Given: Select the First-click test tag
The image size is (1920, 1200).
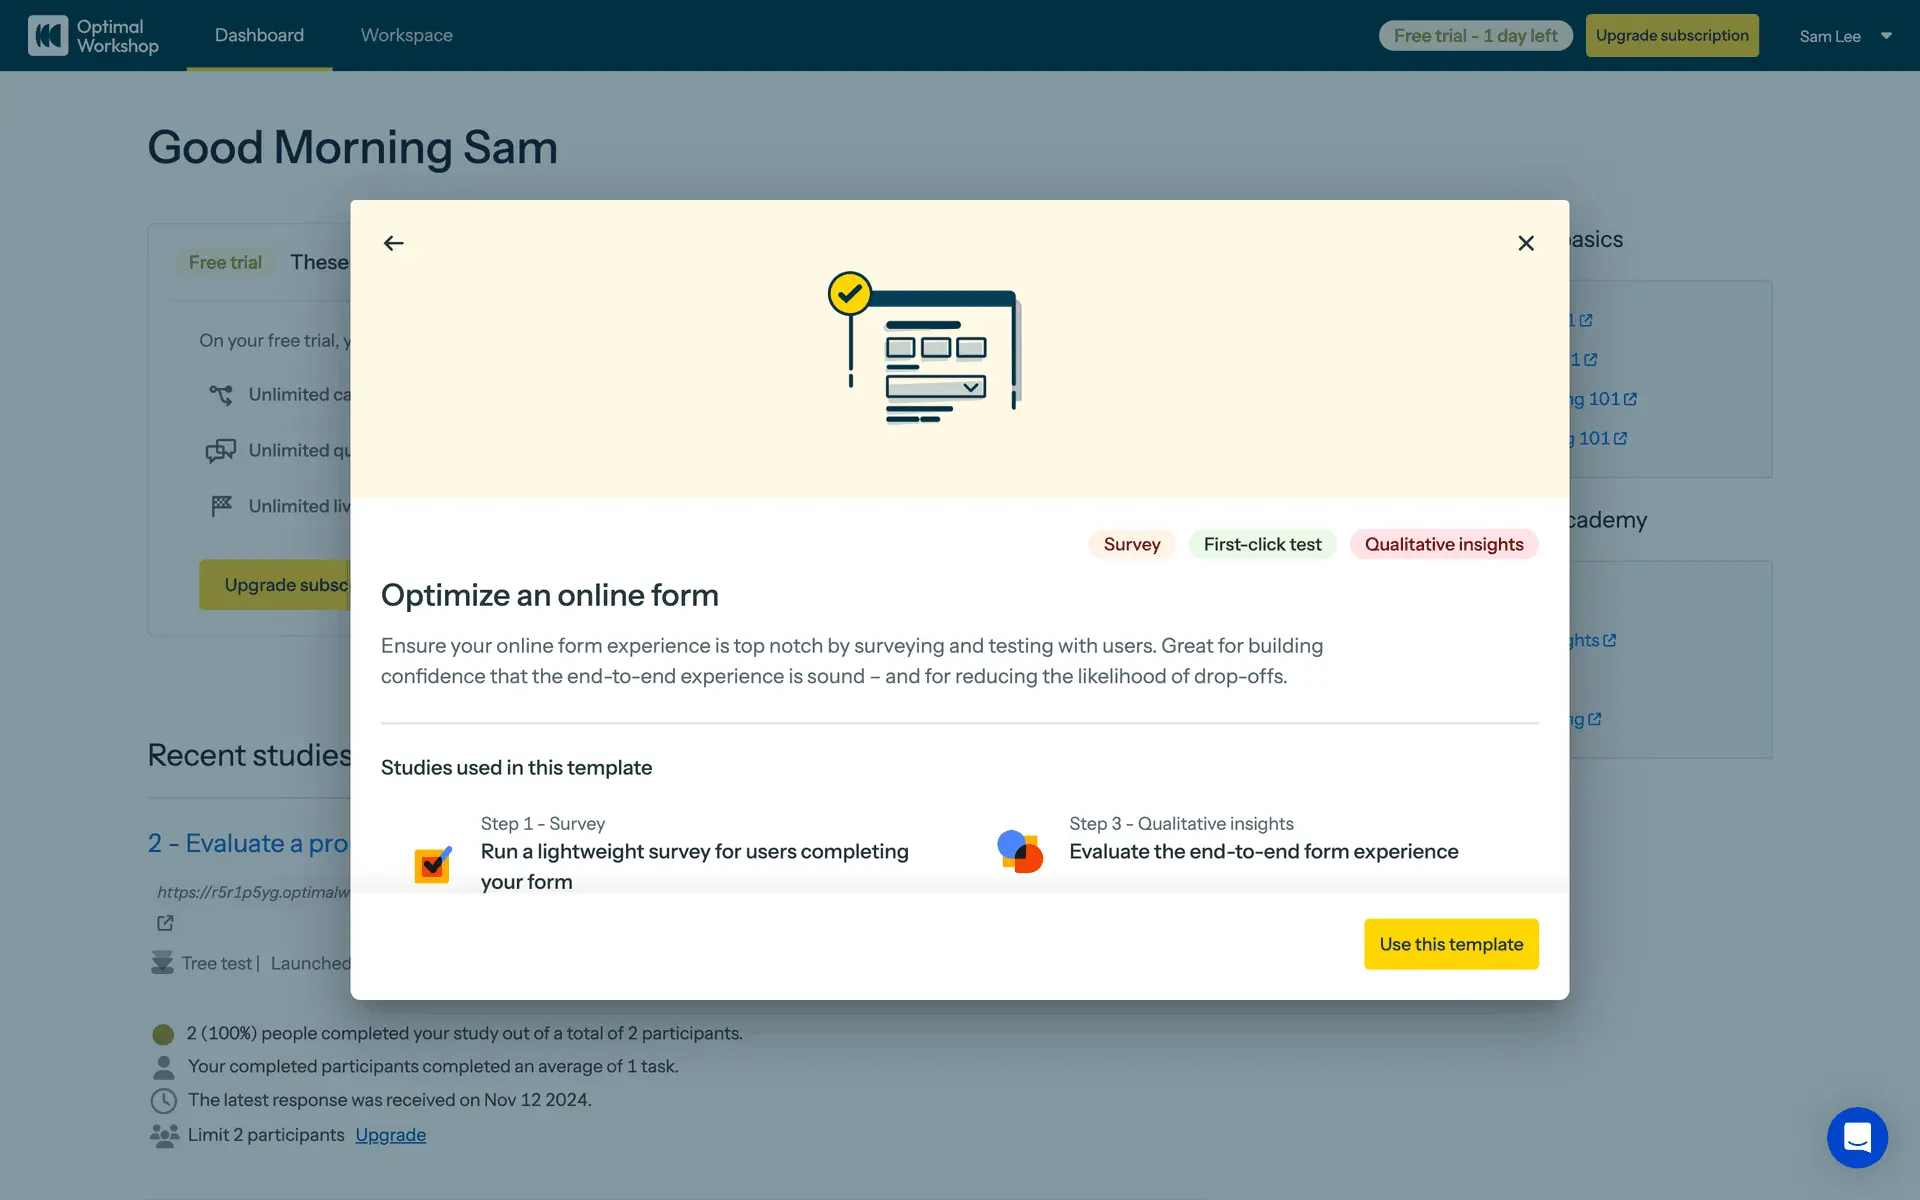Looking at the screenshot, I should tap(1262, 544).
